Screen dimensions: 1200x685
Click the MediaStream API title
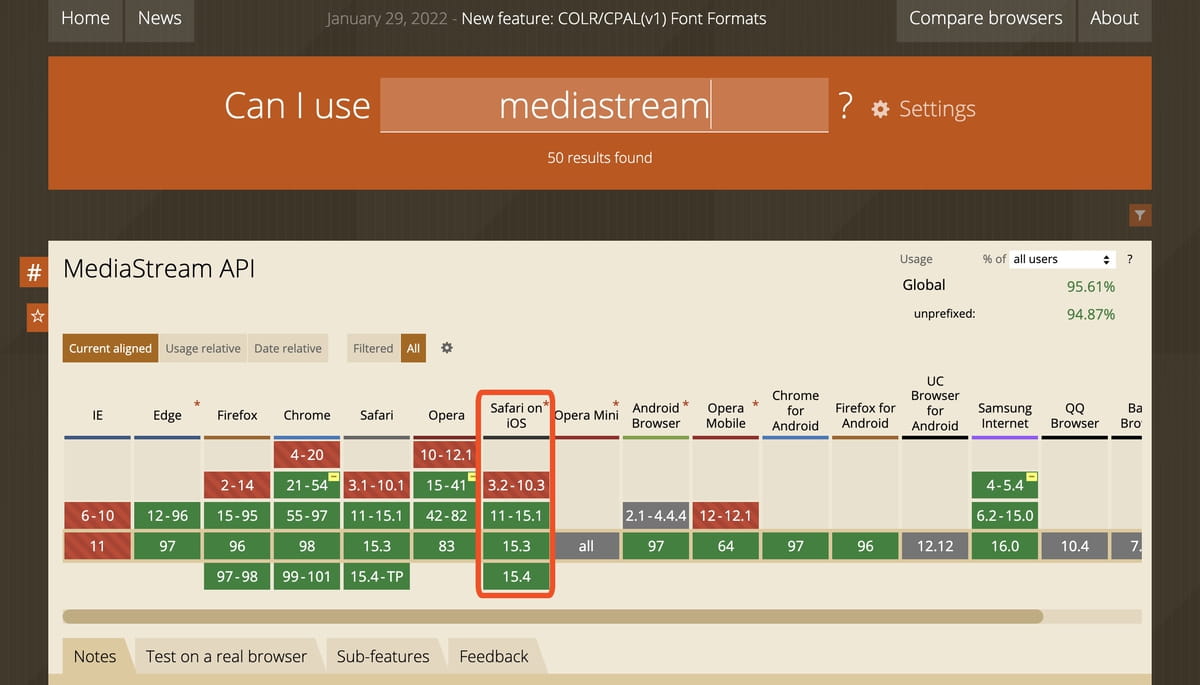click(159, 269)
